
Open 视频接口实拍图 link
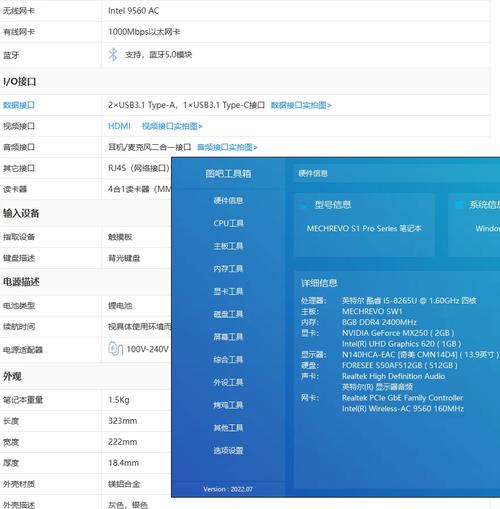172,126
